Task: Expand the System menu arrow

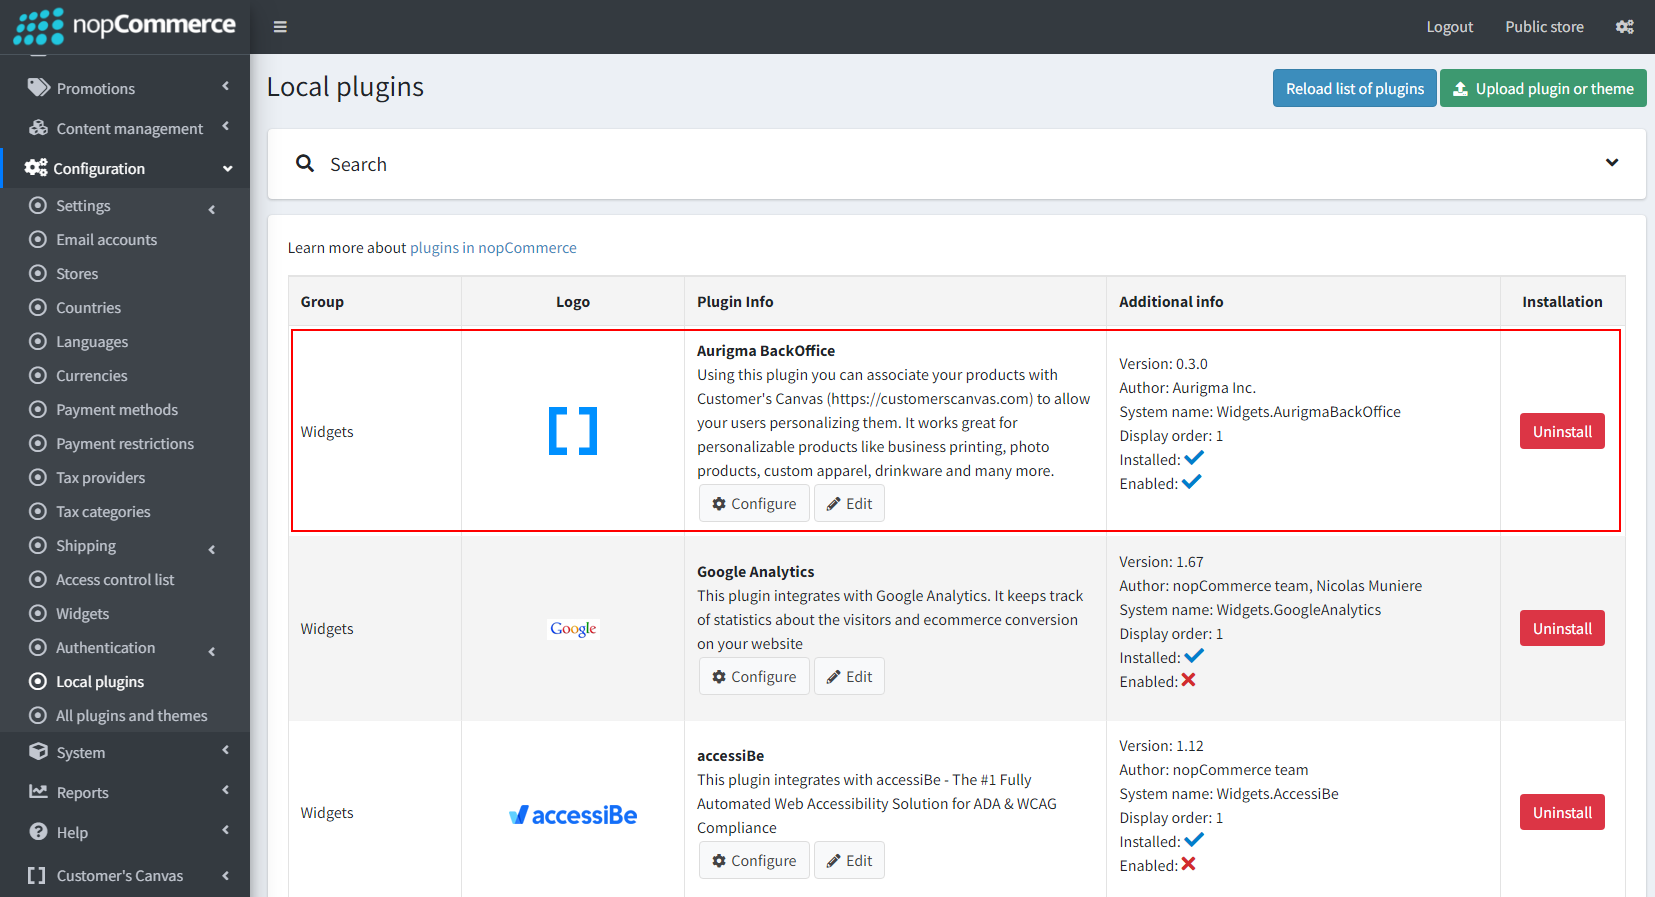Action: tap(226, 750)
